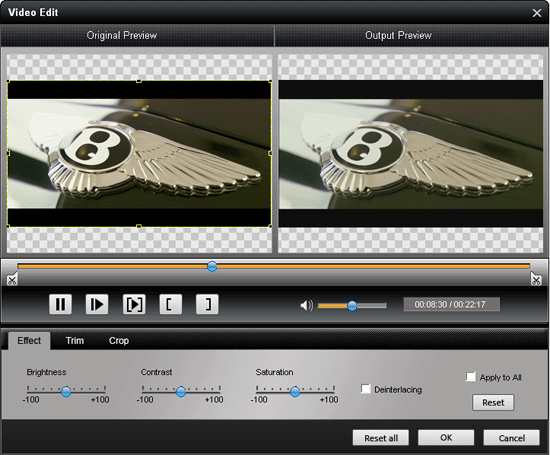Open the Crop tab

point(119,341)
